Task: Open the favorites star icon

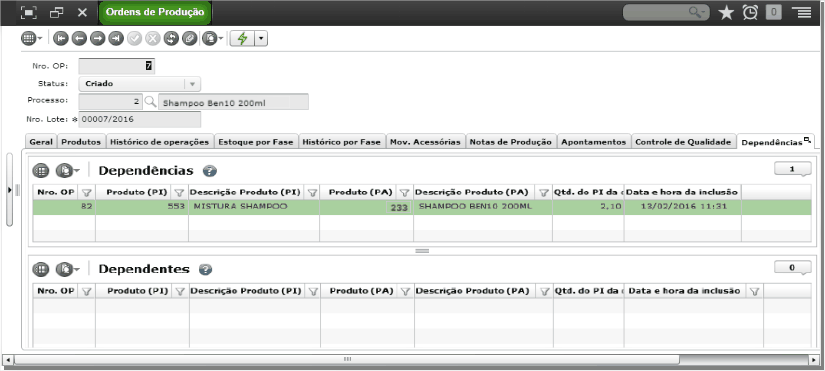Action: 726,13
